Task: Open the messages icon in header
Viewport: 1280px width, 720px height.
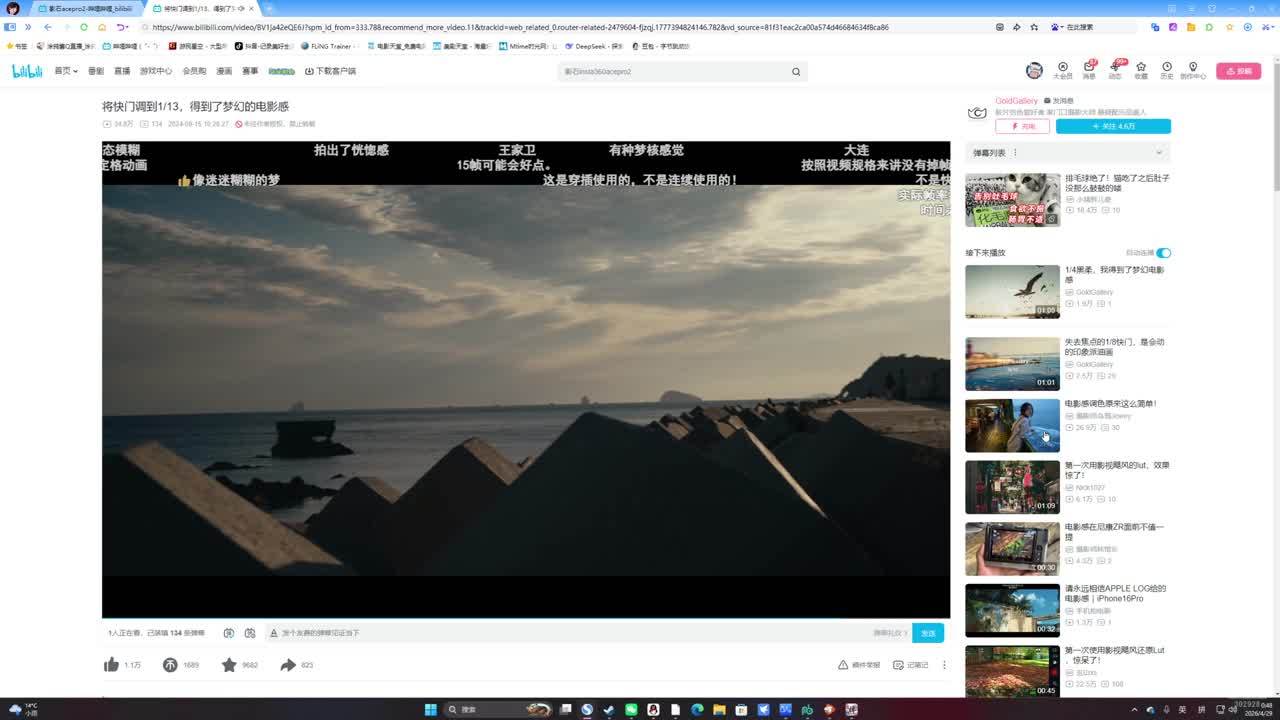Action: click(1089, 69)
